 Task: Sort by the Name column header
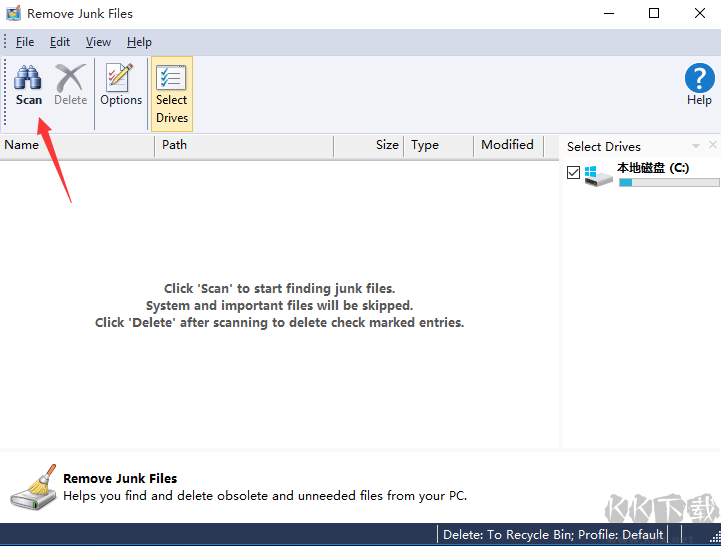pos(77,146)
